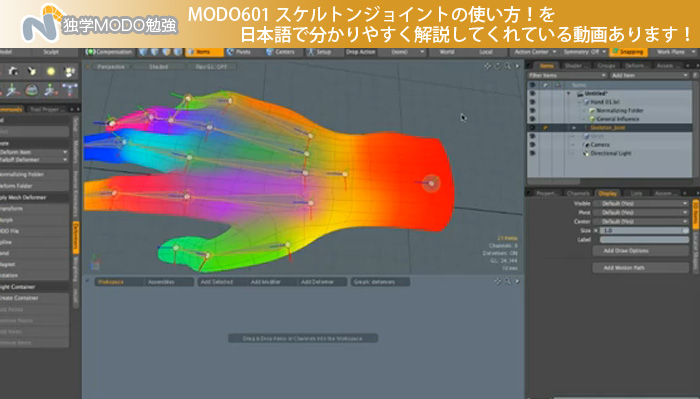Open the Pivot Default (Yes) dropdown

coord(641,213)
